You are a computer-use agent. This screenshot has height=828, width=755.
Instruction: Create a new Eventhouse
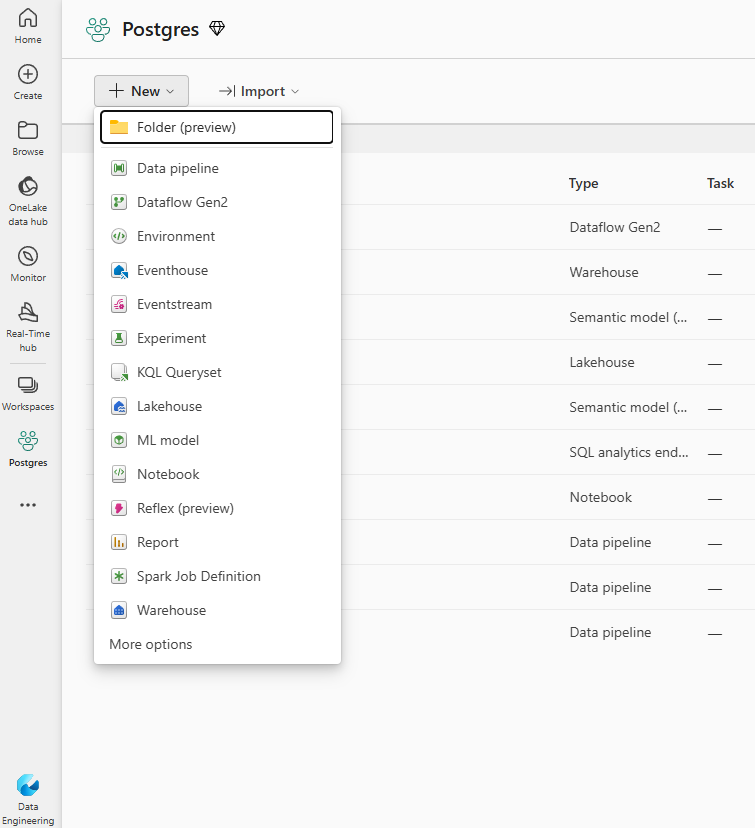point(216,270)
